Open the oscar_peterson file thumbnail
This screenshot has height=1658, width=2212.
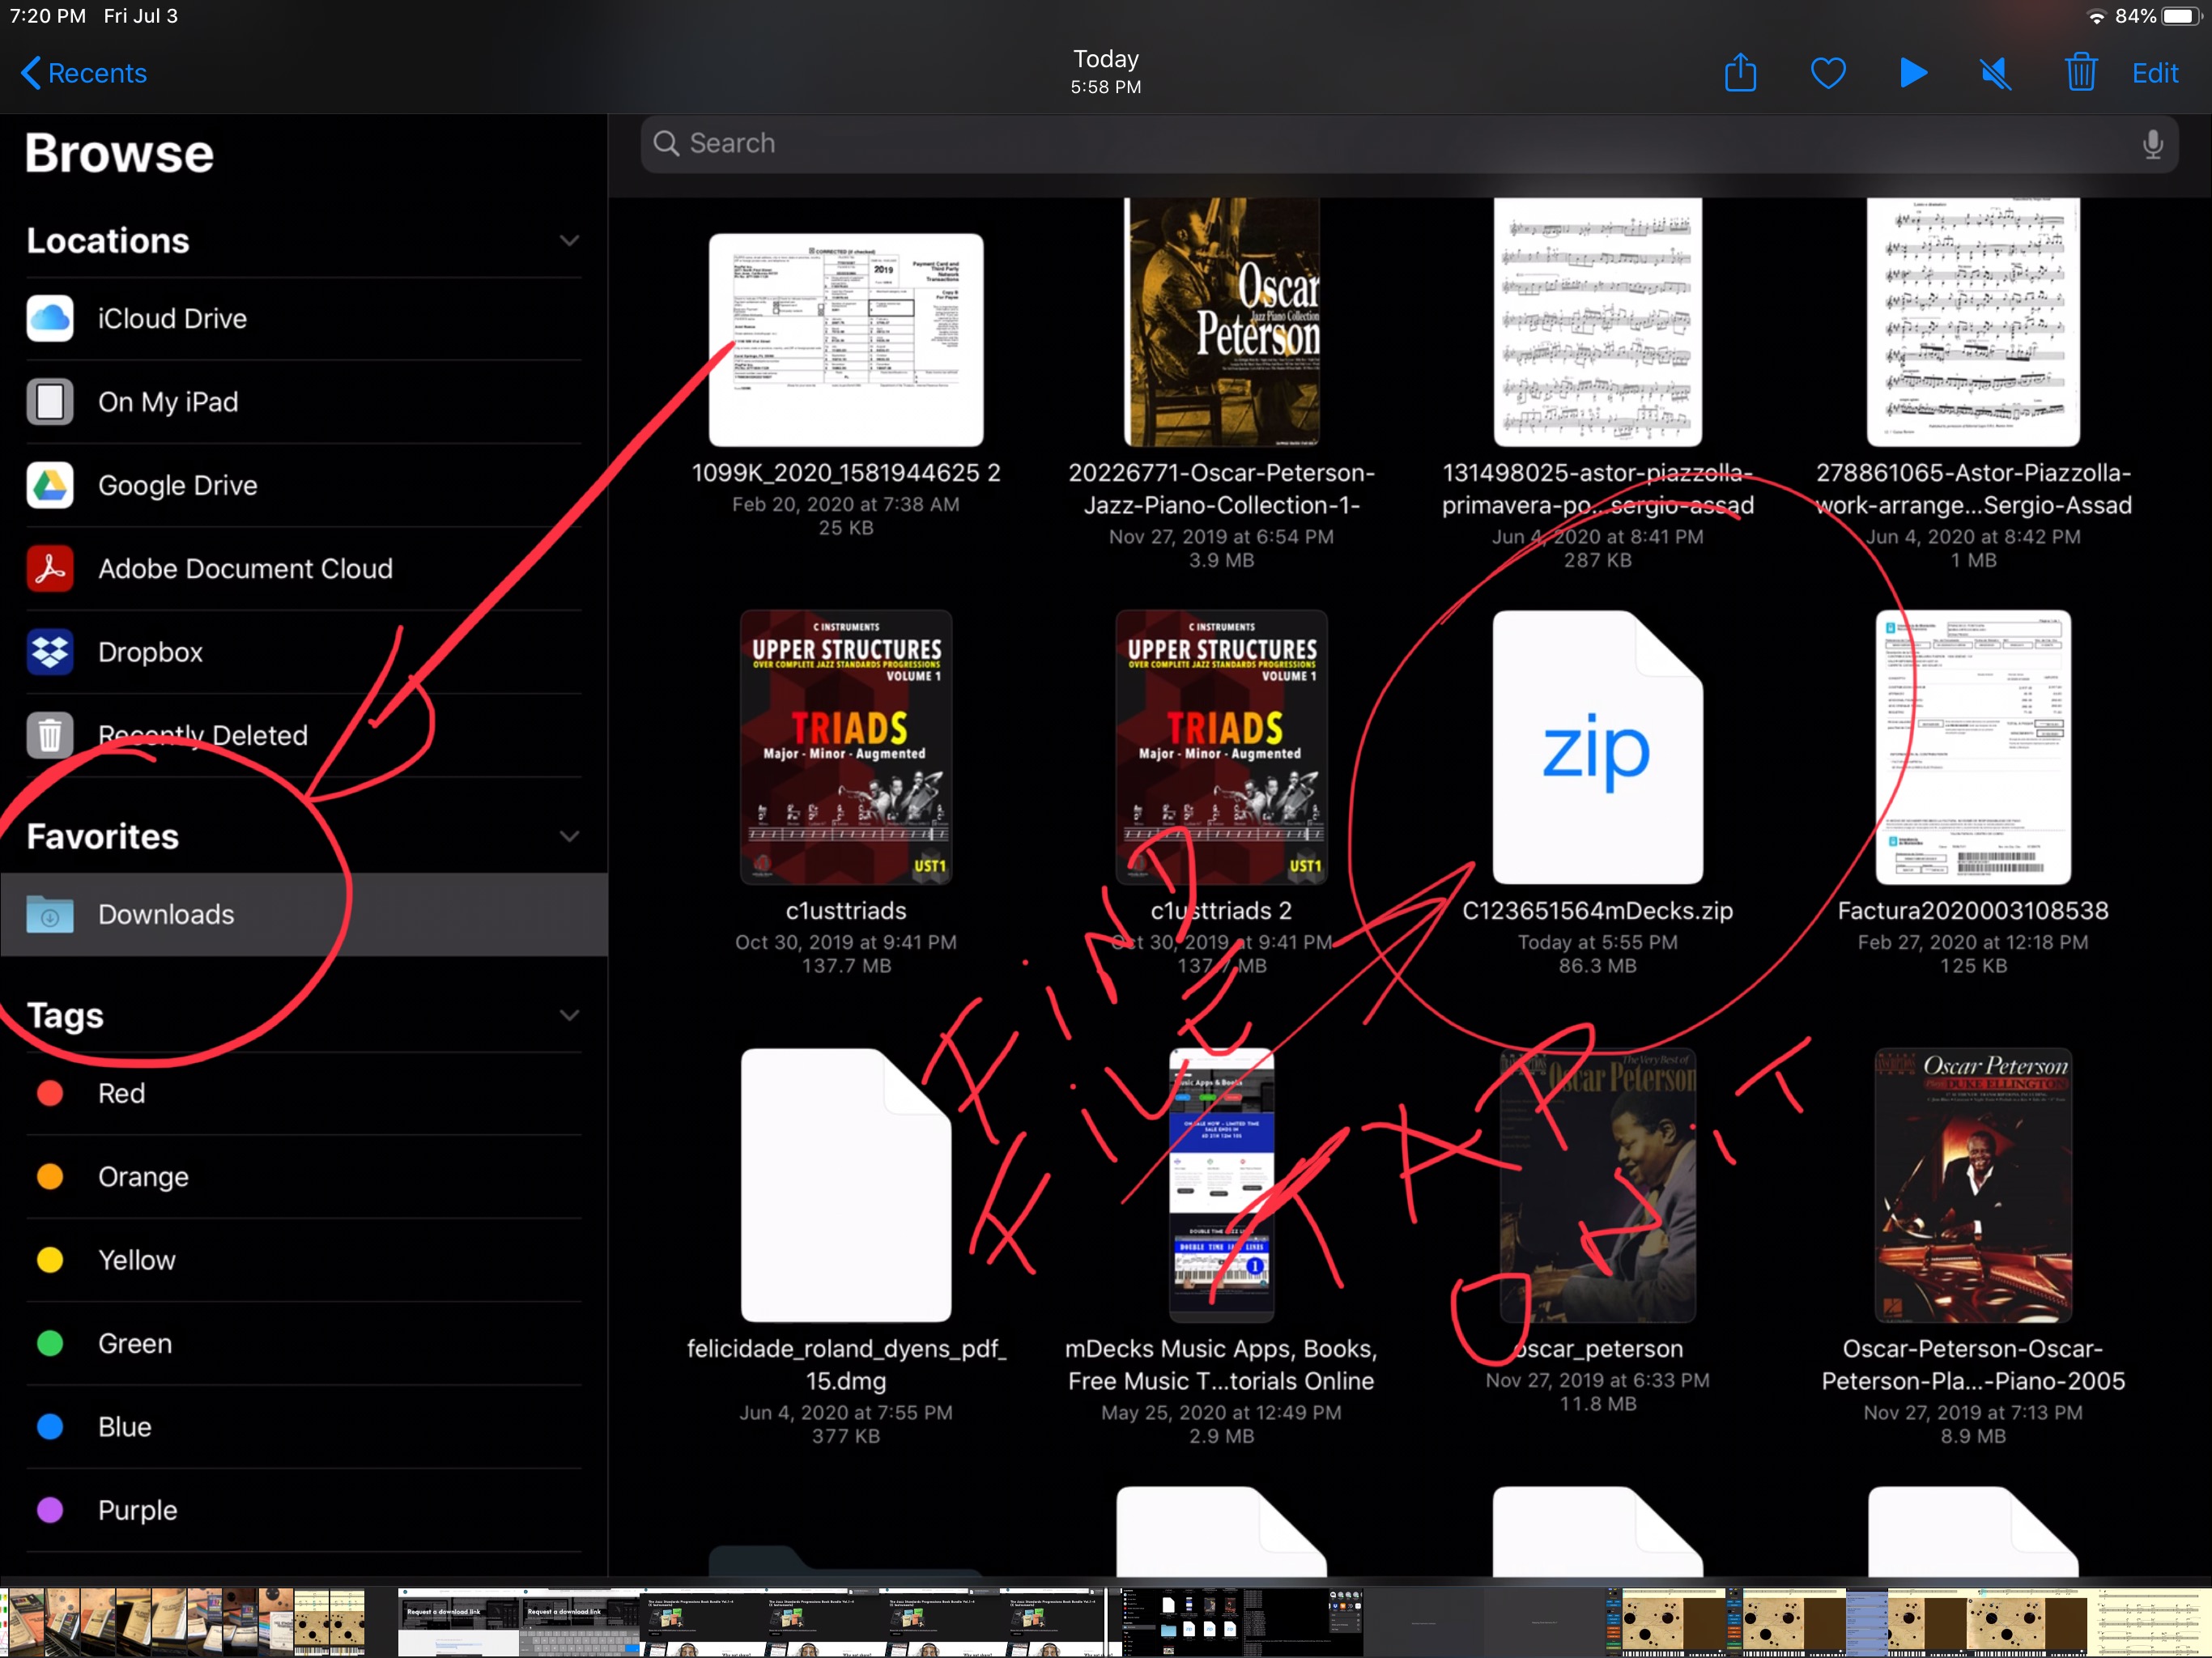pos(1597,1185)
